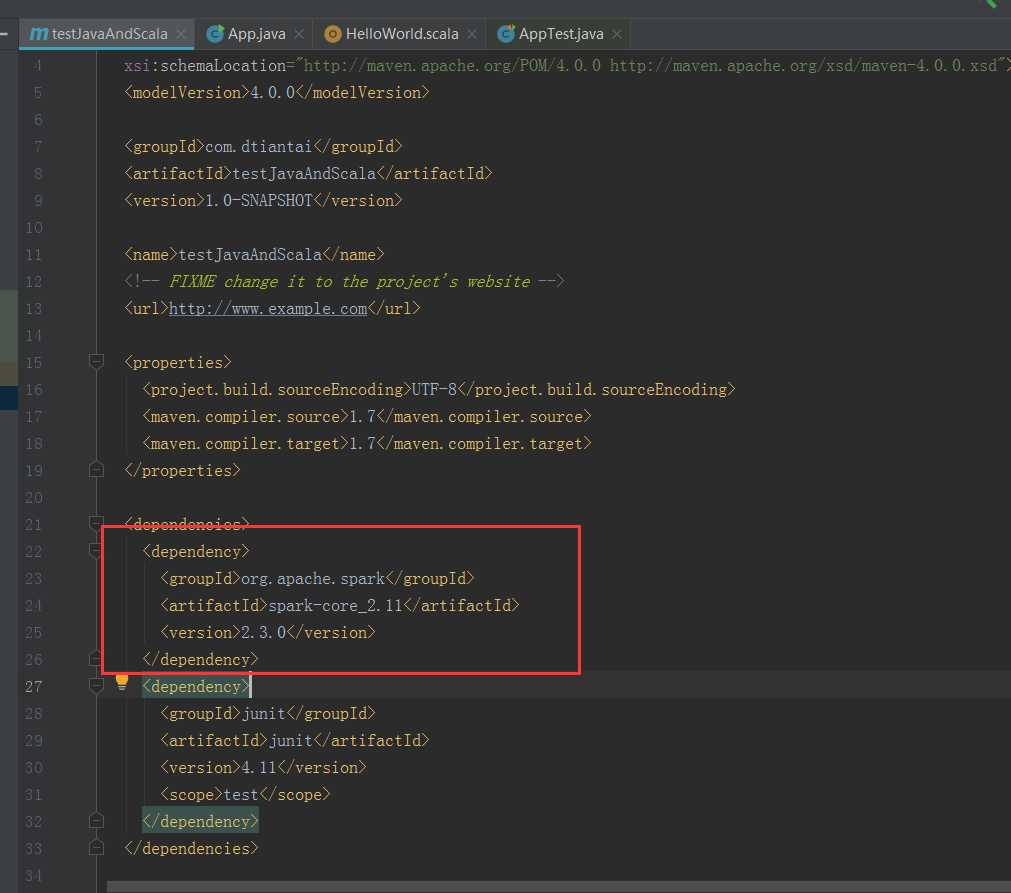Click the class icon on AppTest.java tab
Screen dimensions: 1011x893
[506, 34]
